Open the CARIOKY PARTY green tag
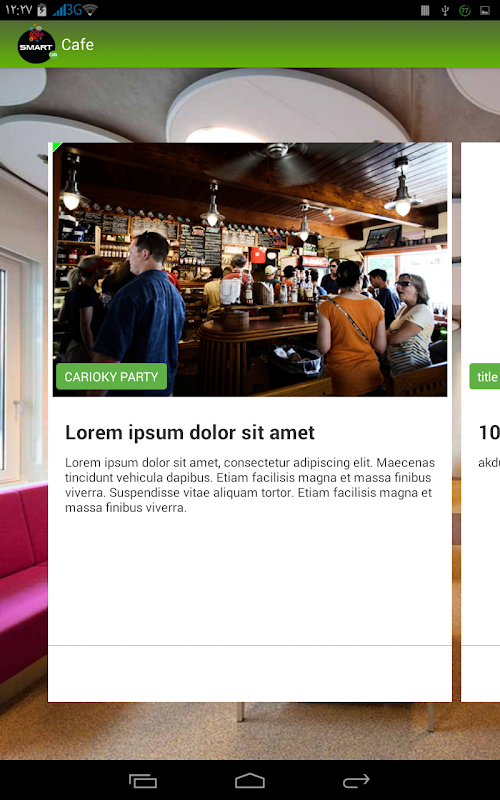 coord(112,377)
